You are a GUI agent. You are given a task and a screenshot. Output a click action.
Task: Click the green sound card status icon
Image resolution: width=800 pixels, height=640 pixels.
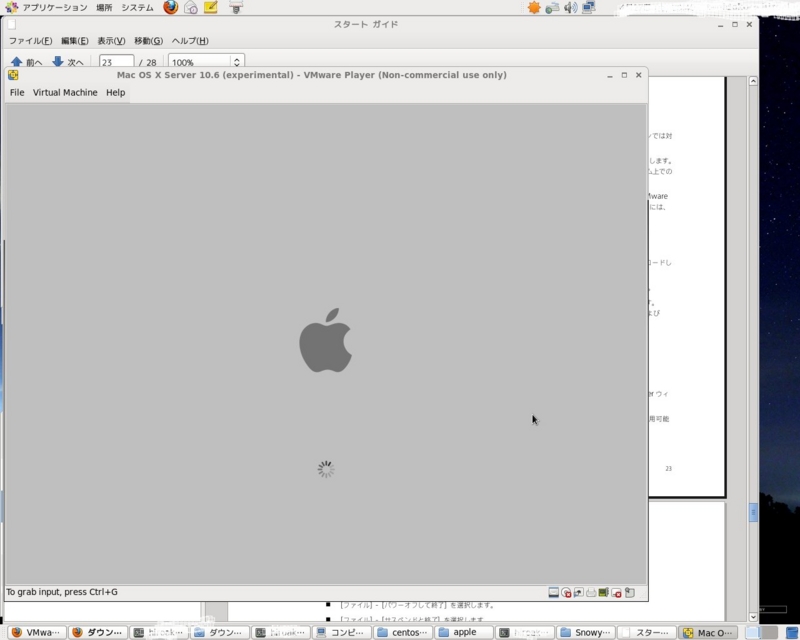coord(604,593)
